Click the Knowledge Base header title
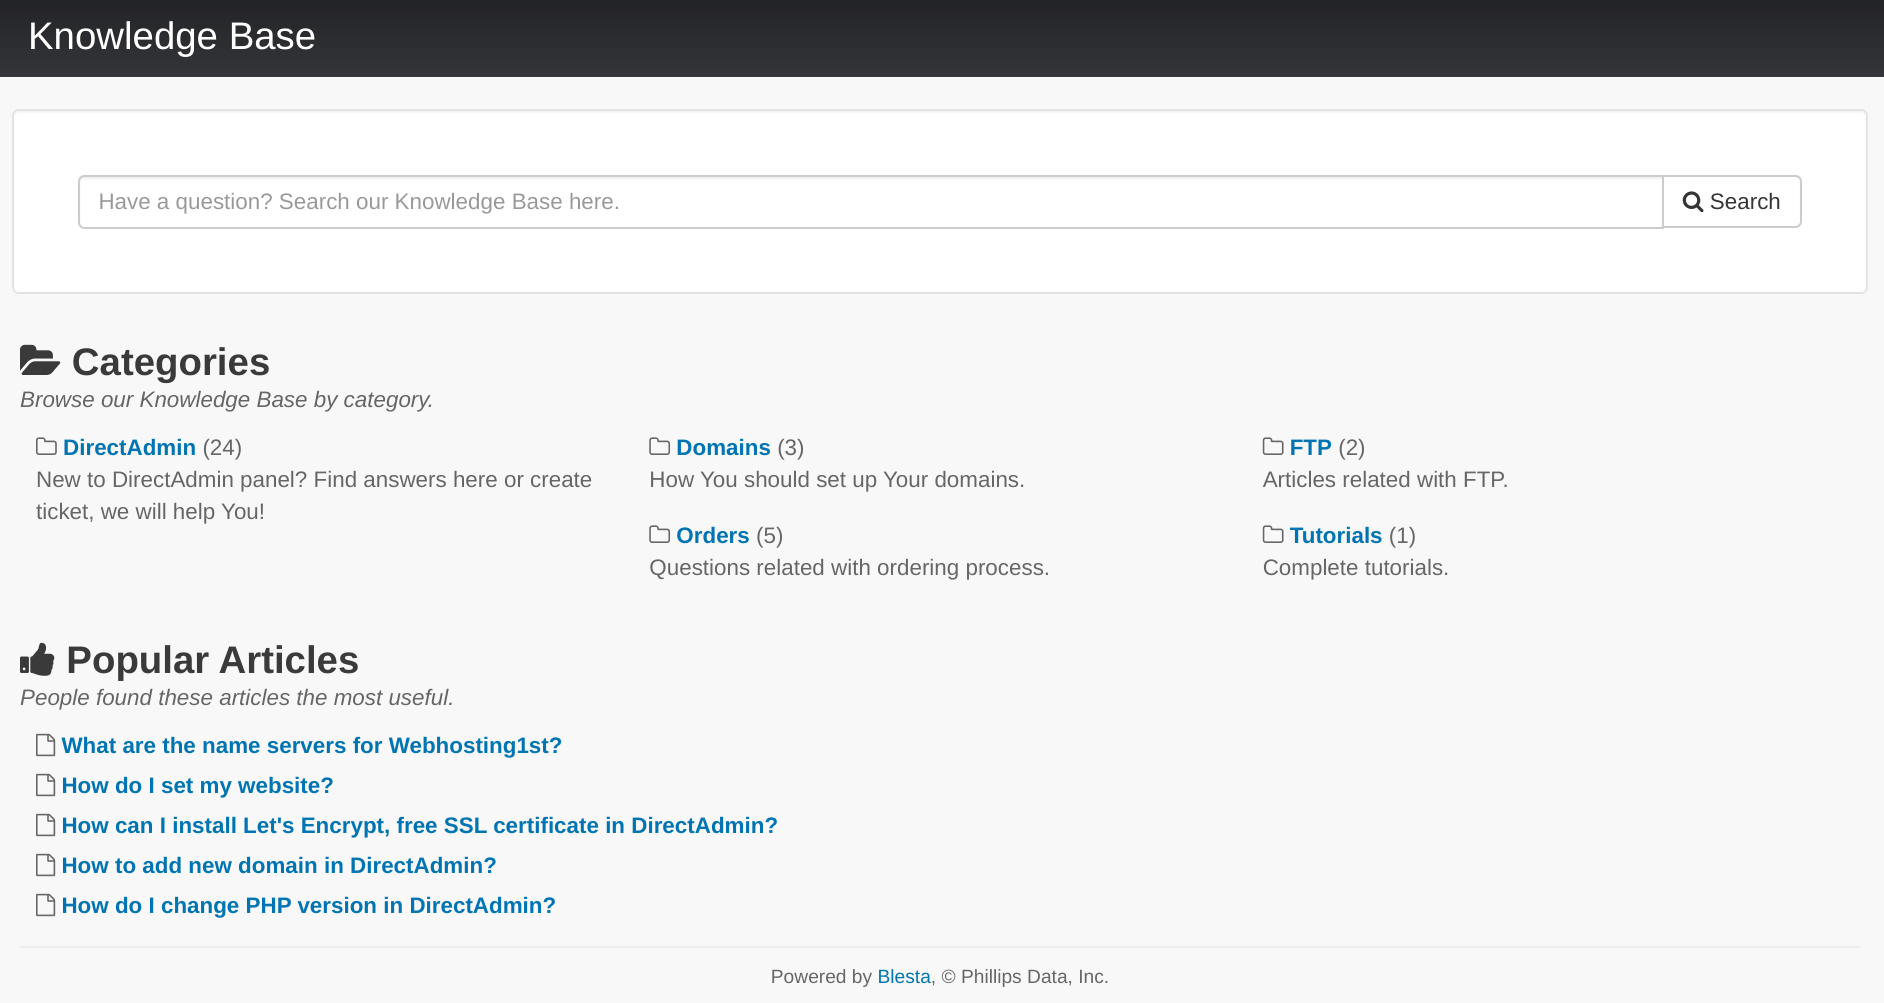1884x1003 pixels. click(x=172, y=36)
